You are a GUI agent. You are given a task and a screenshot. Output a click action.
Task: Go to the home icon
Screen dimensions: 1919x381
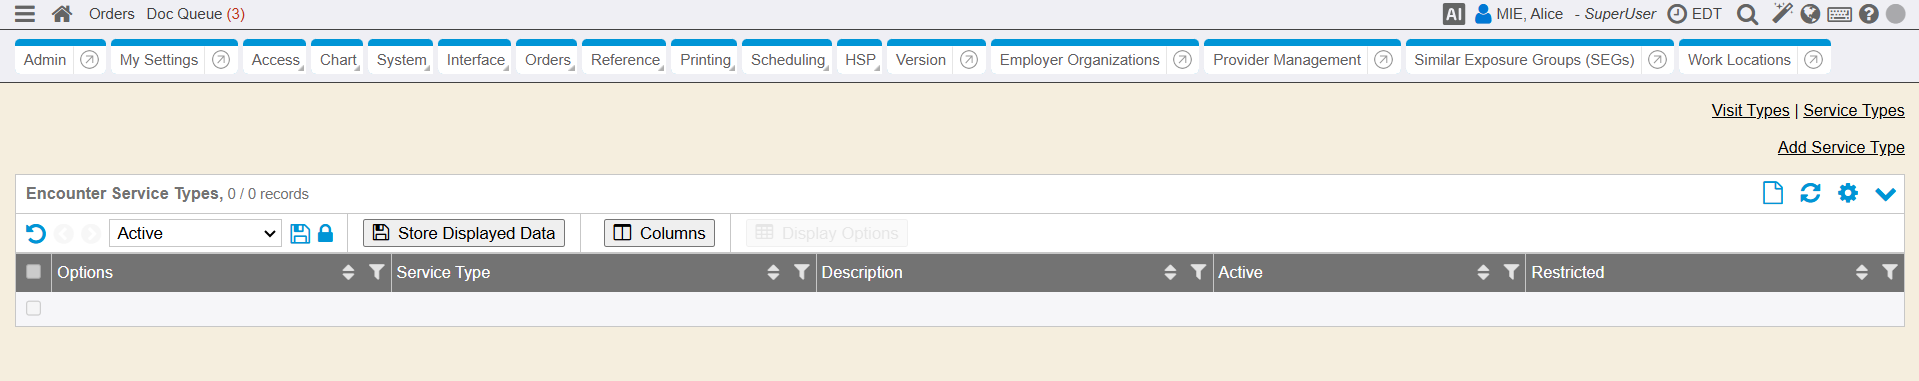(x=62, y=14)
